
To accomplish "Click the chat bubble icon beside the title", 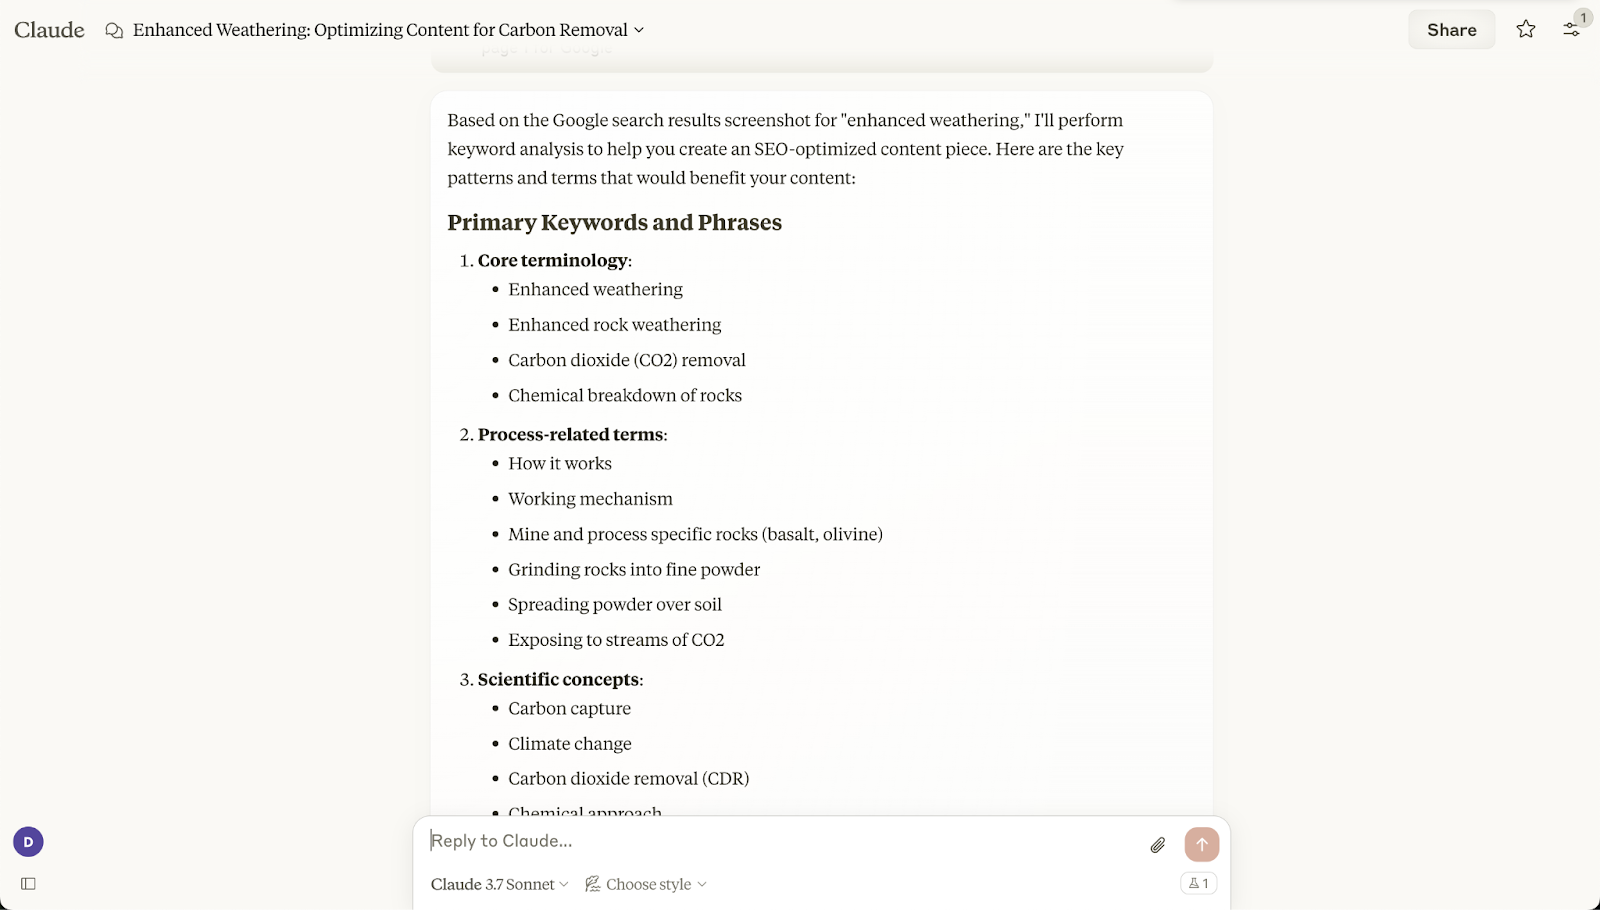I will coord(111,30).
